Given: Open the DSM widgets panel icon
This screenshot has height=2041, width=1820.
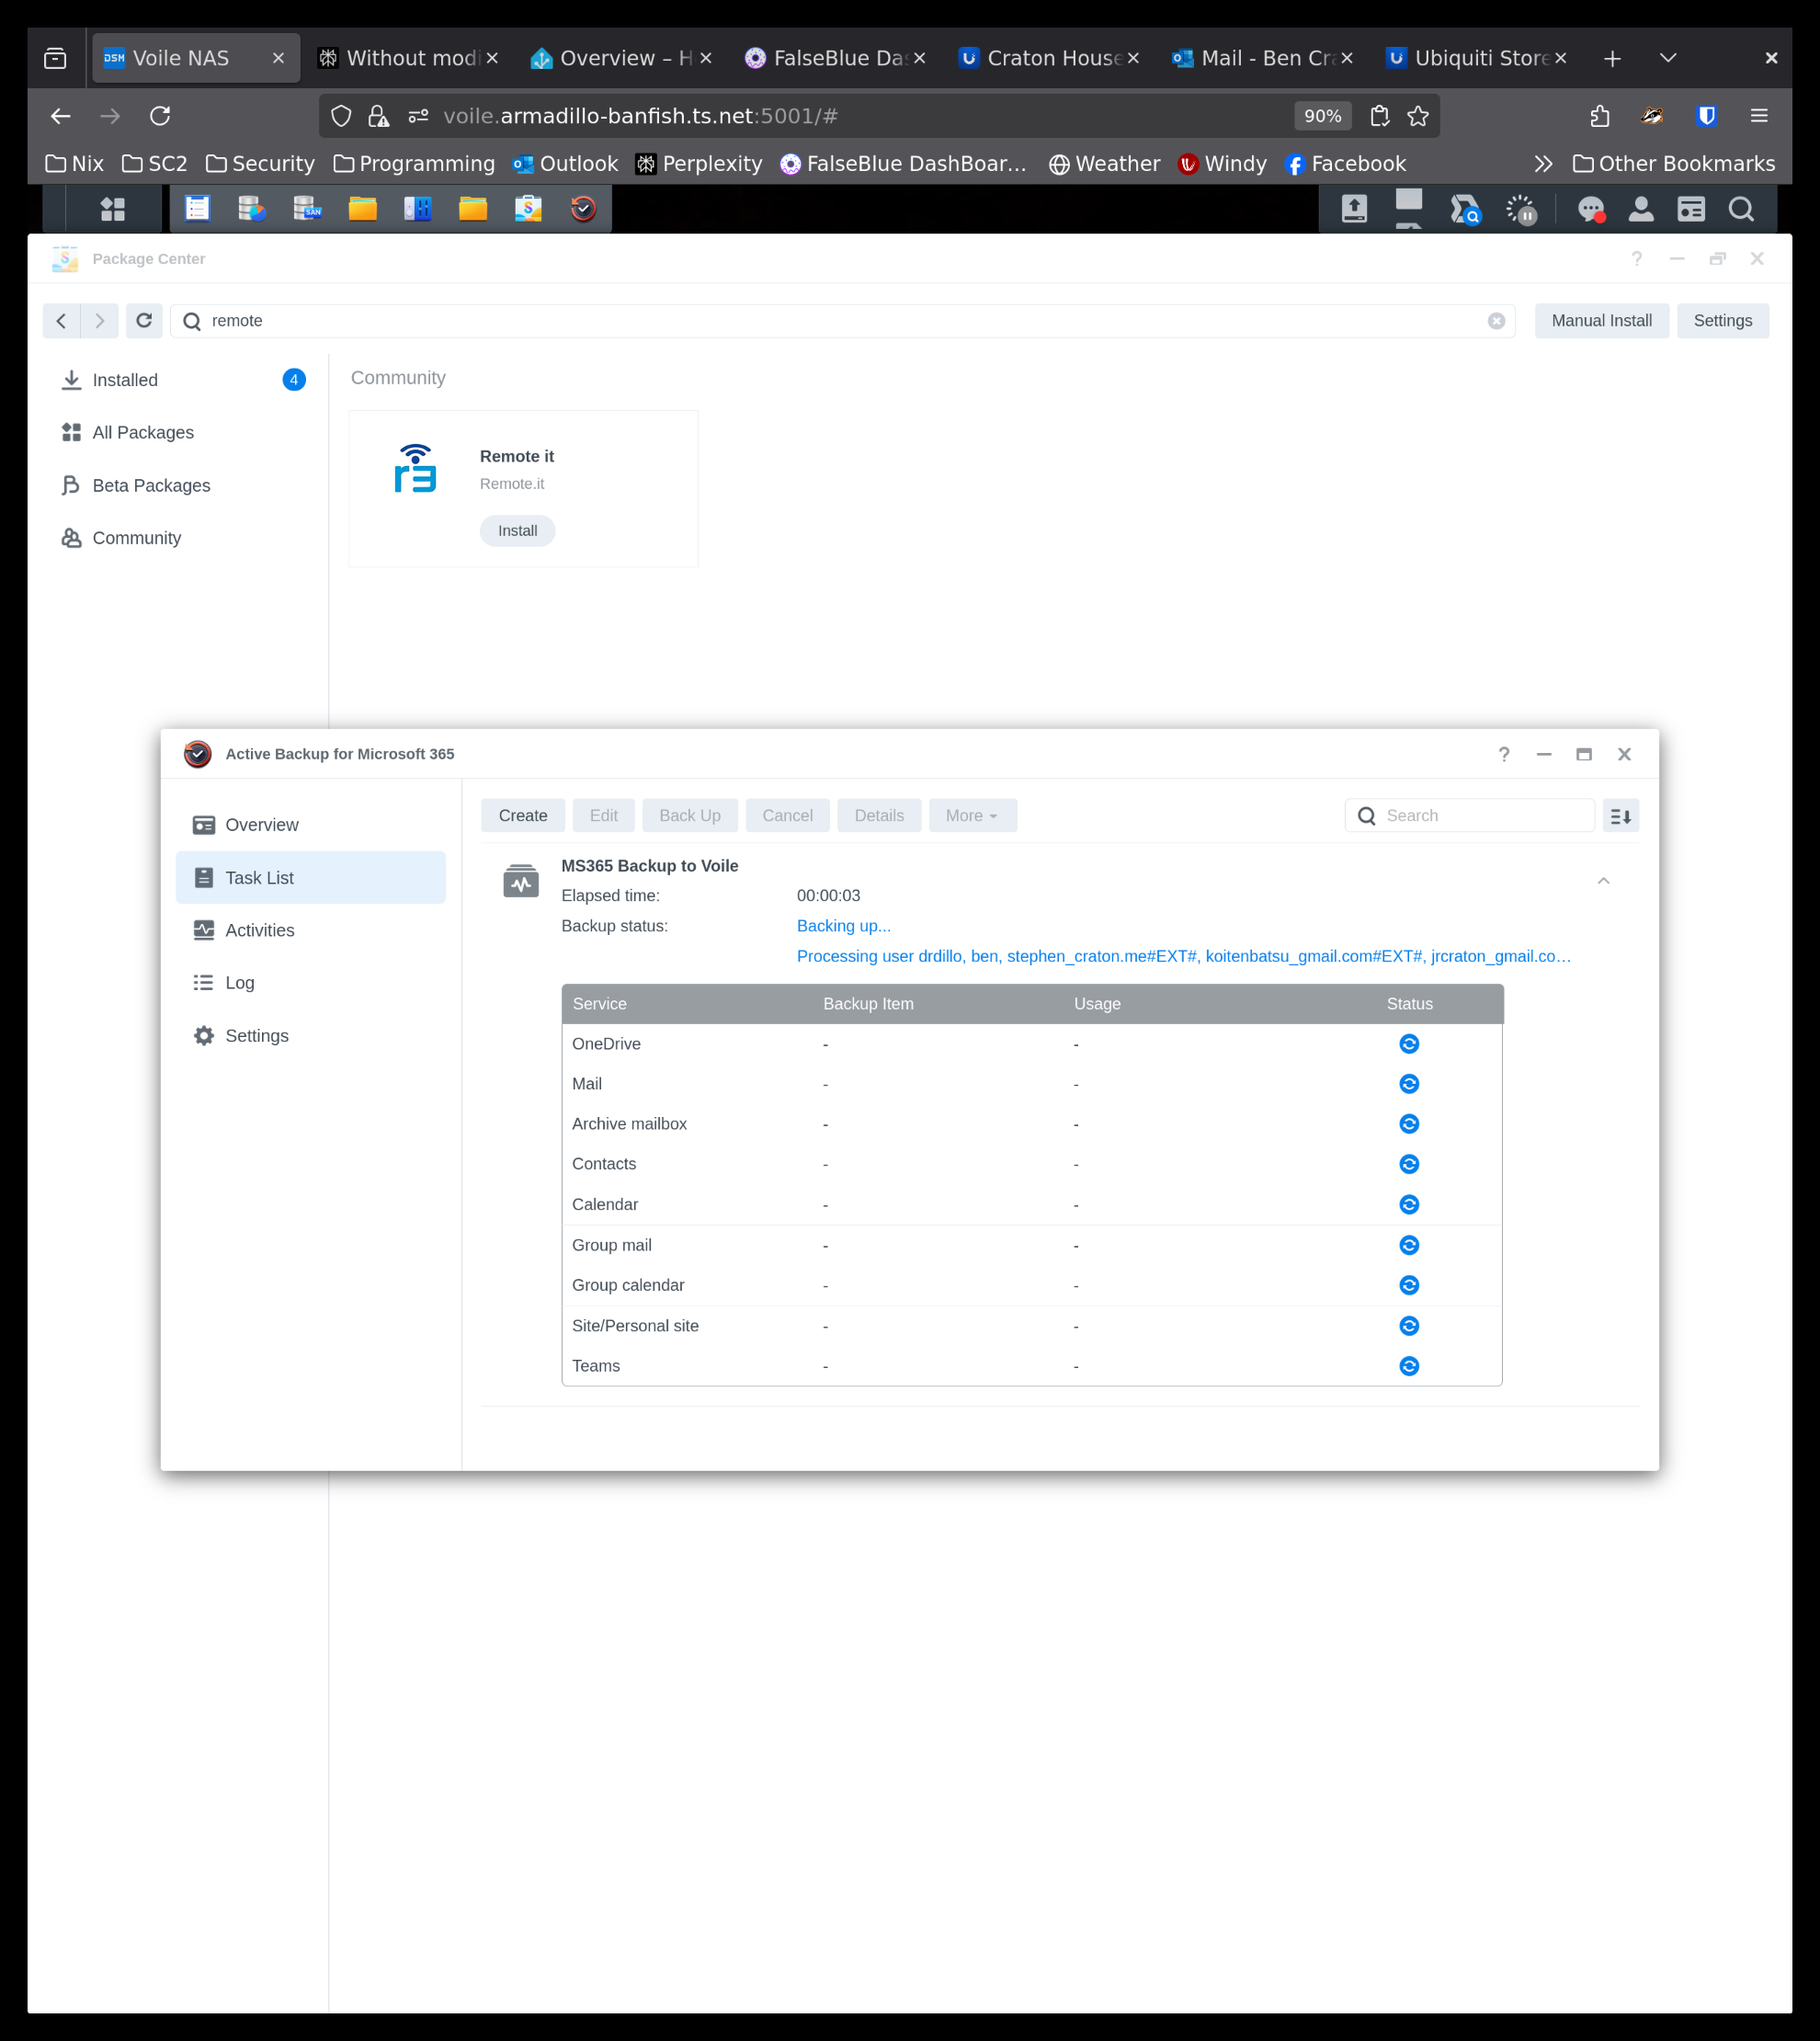Looking at the screenshot, I should click(1691, 209).
